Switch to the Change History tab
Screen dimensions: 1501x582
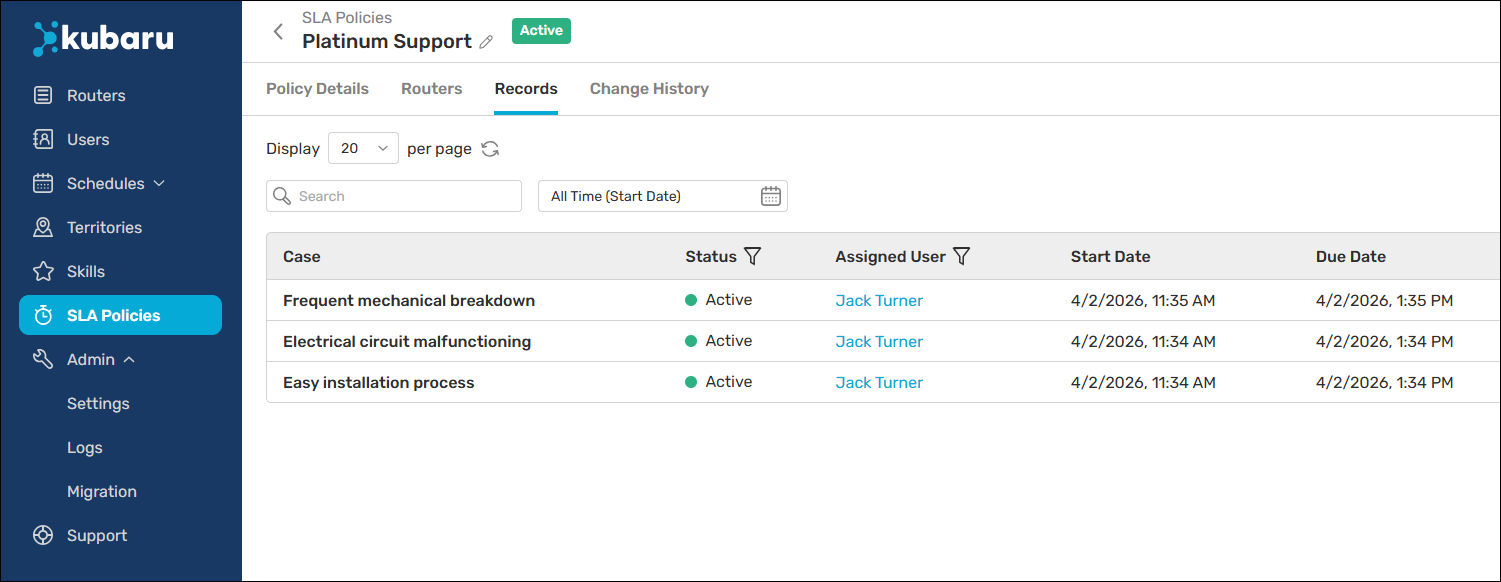coord(649,89)
